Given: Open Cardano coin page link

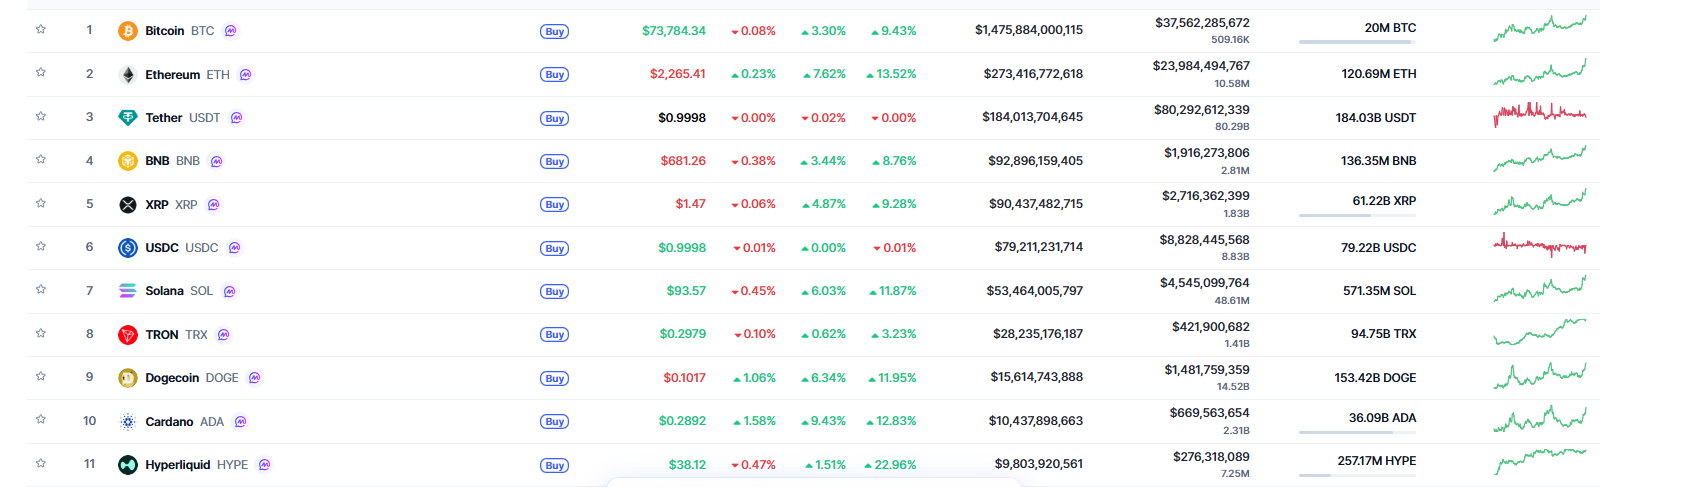Looking at the screenshot, I should [x=169, y=422].
